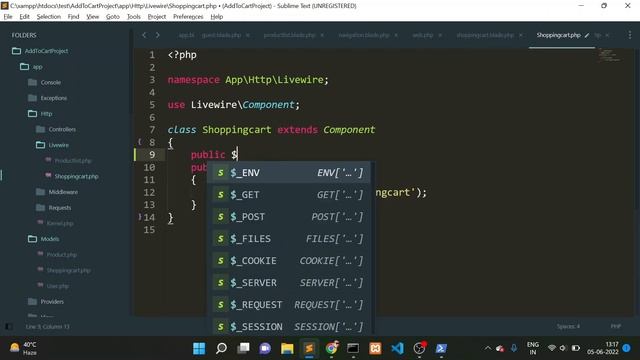Open the Chat app on taskbar
The height and width of the screenshot is (360, 640).
(x=265, y=348)
